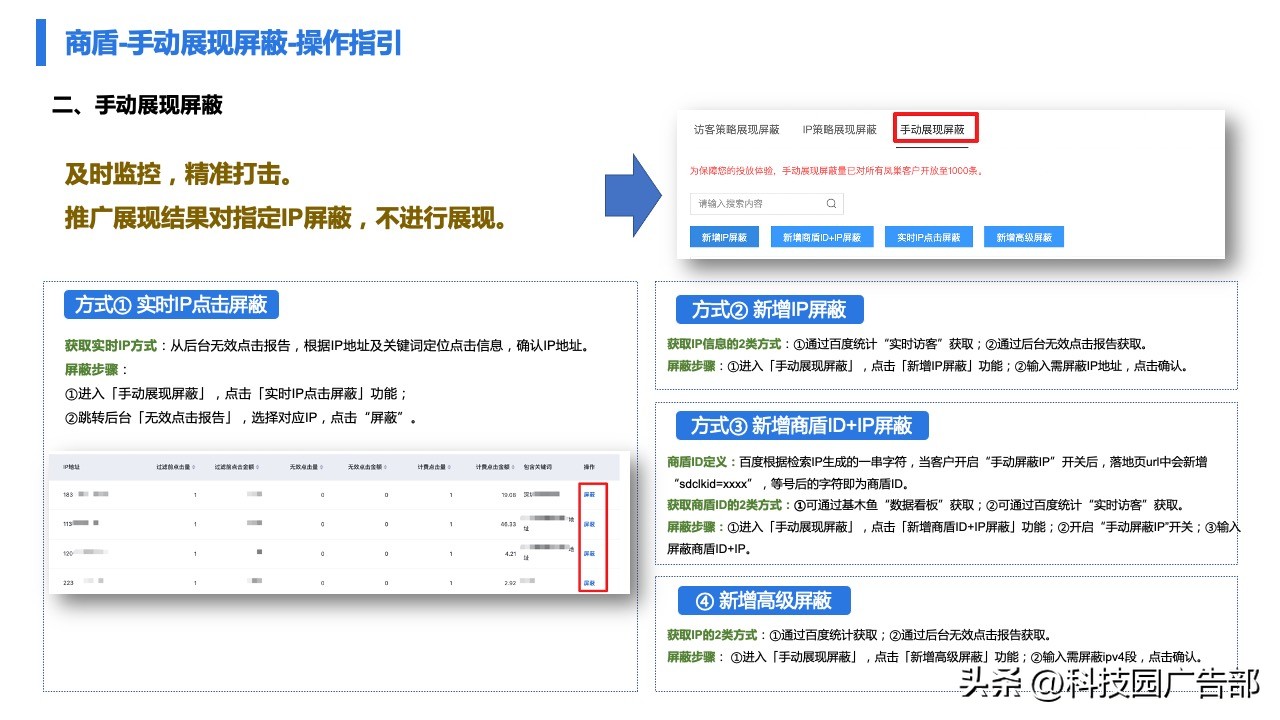
Task: Click the 新增商盾ID+IP屏蔽 button
Action: tap(823, 236)
